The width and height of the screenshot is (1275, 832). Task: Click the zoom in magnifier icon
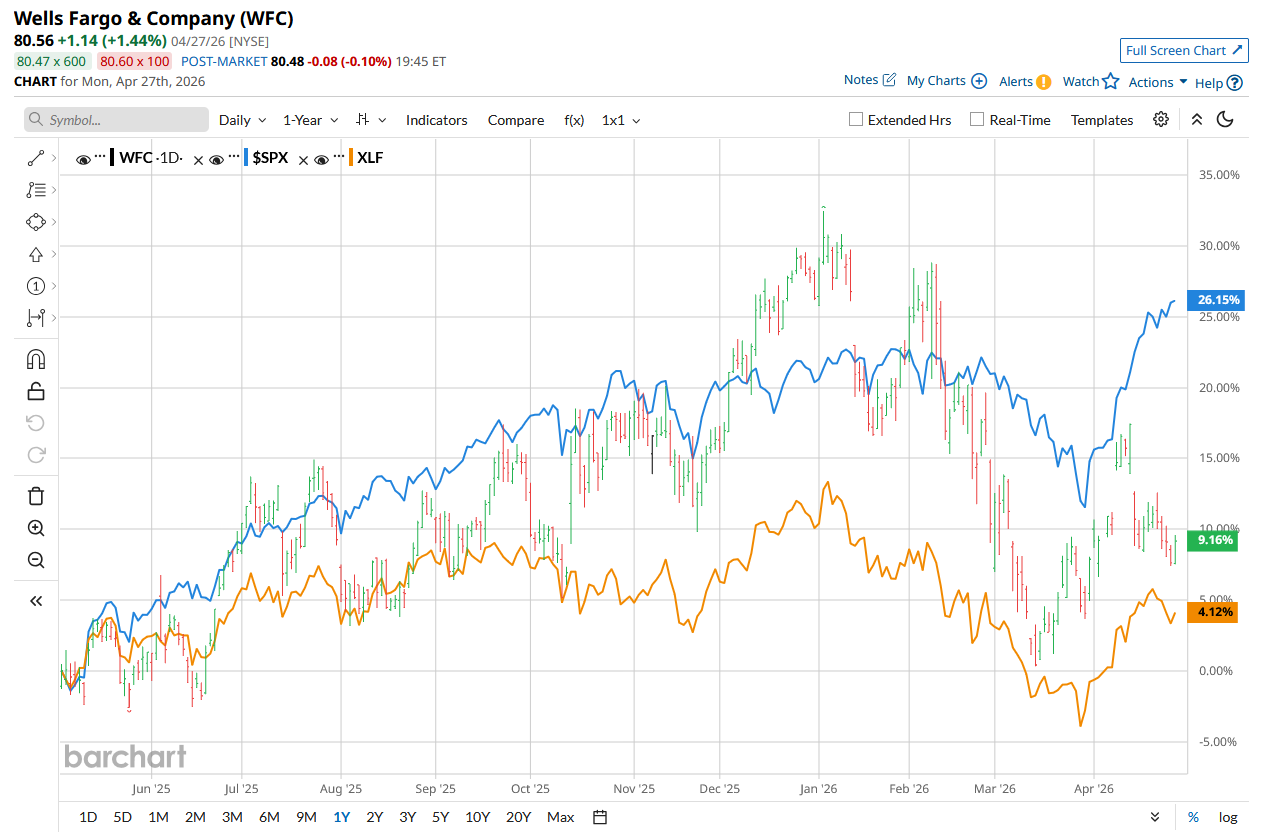pyautogui.click(x=36, y=528)
